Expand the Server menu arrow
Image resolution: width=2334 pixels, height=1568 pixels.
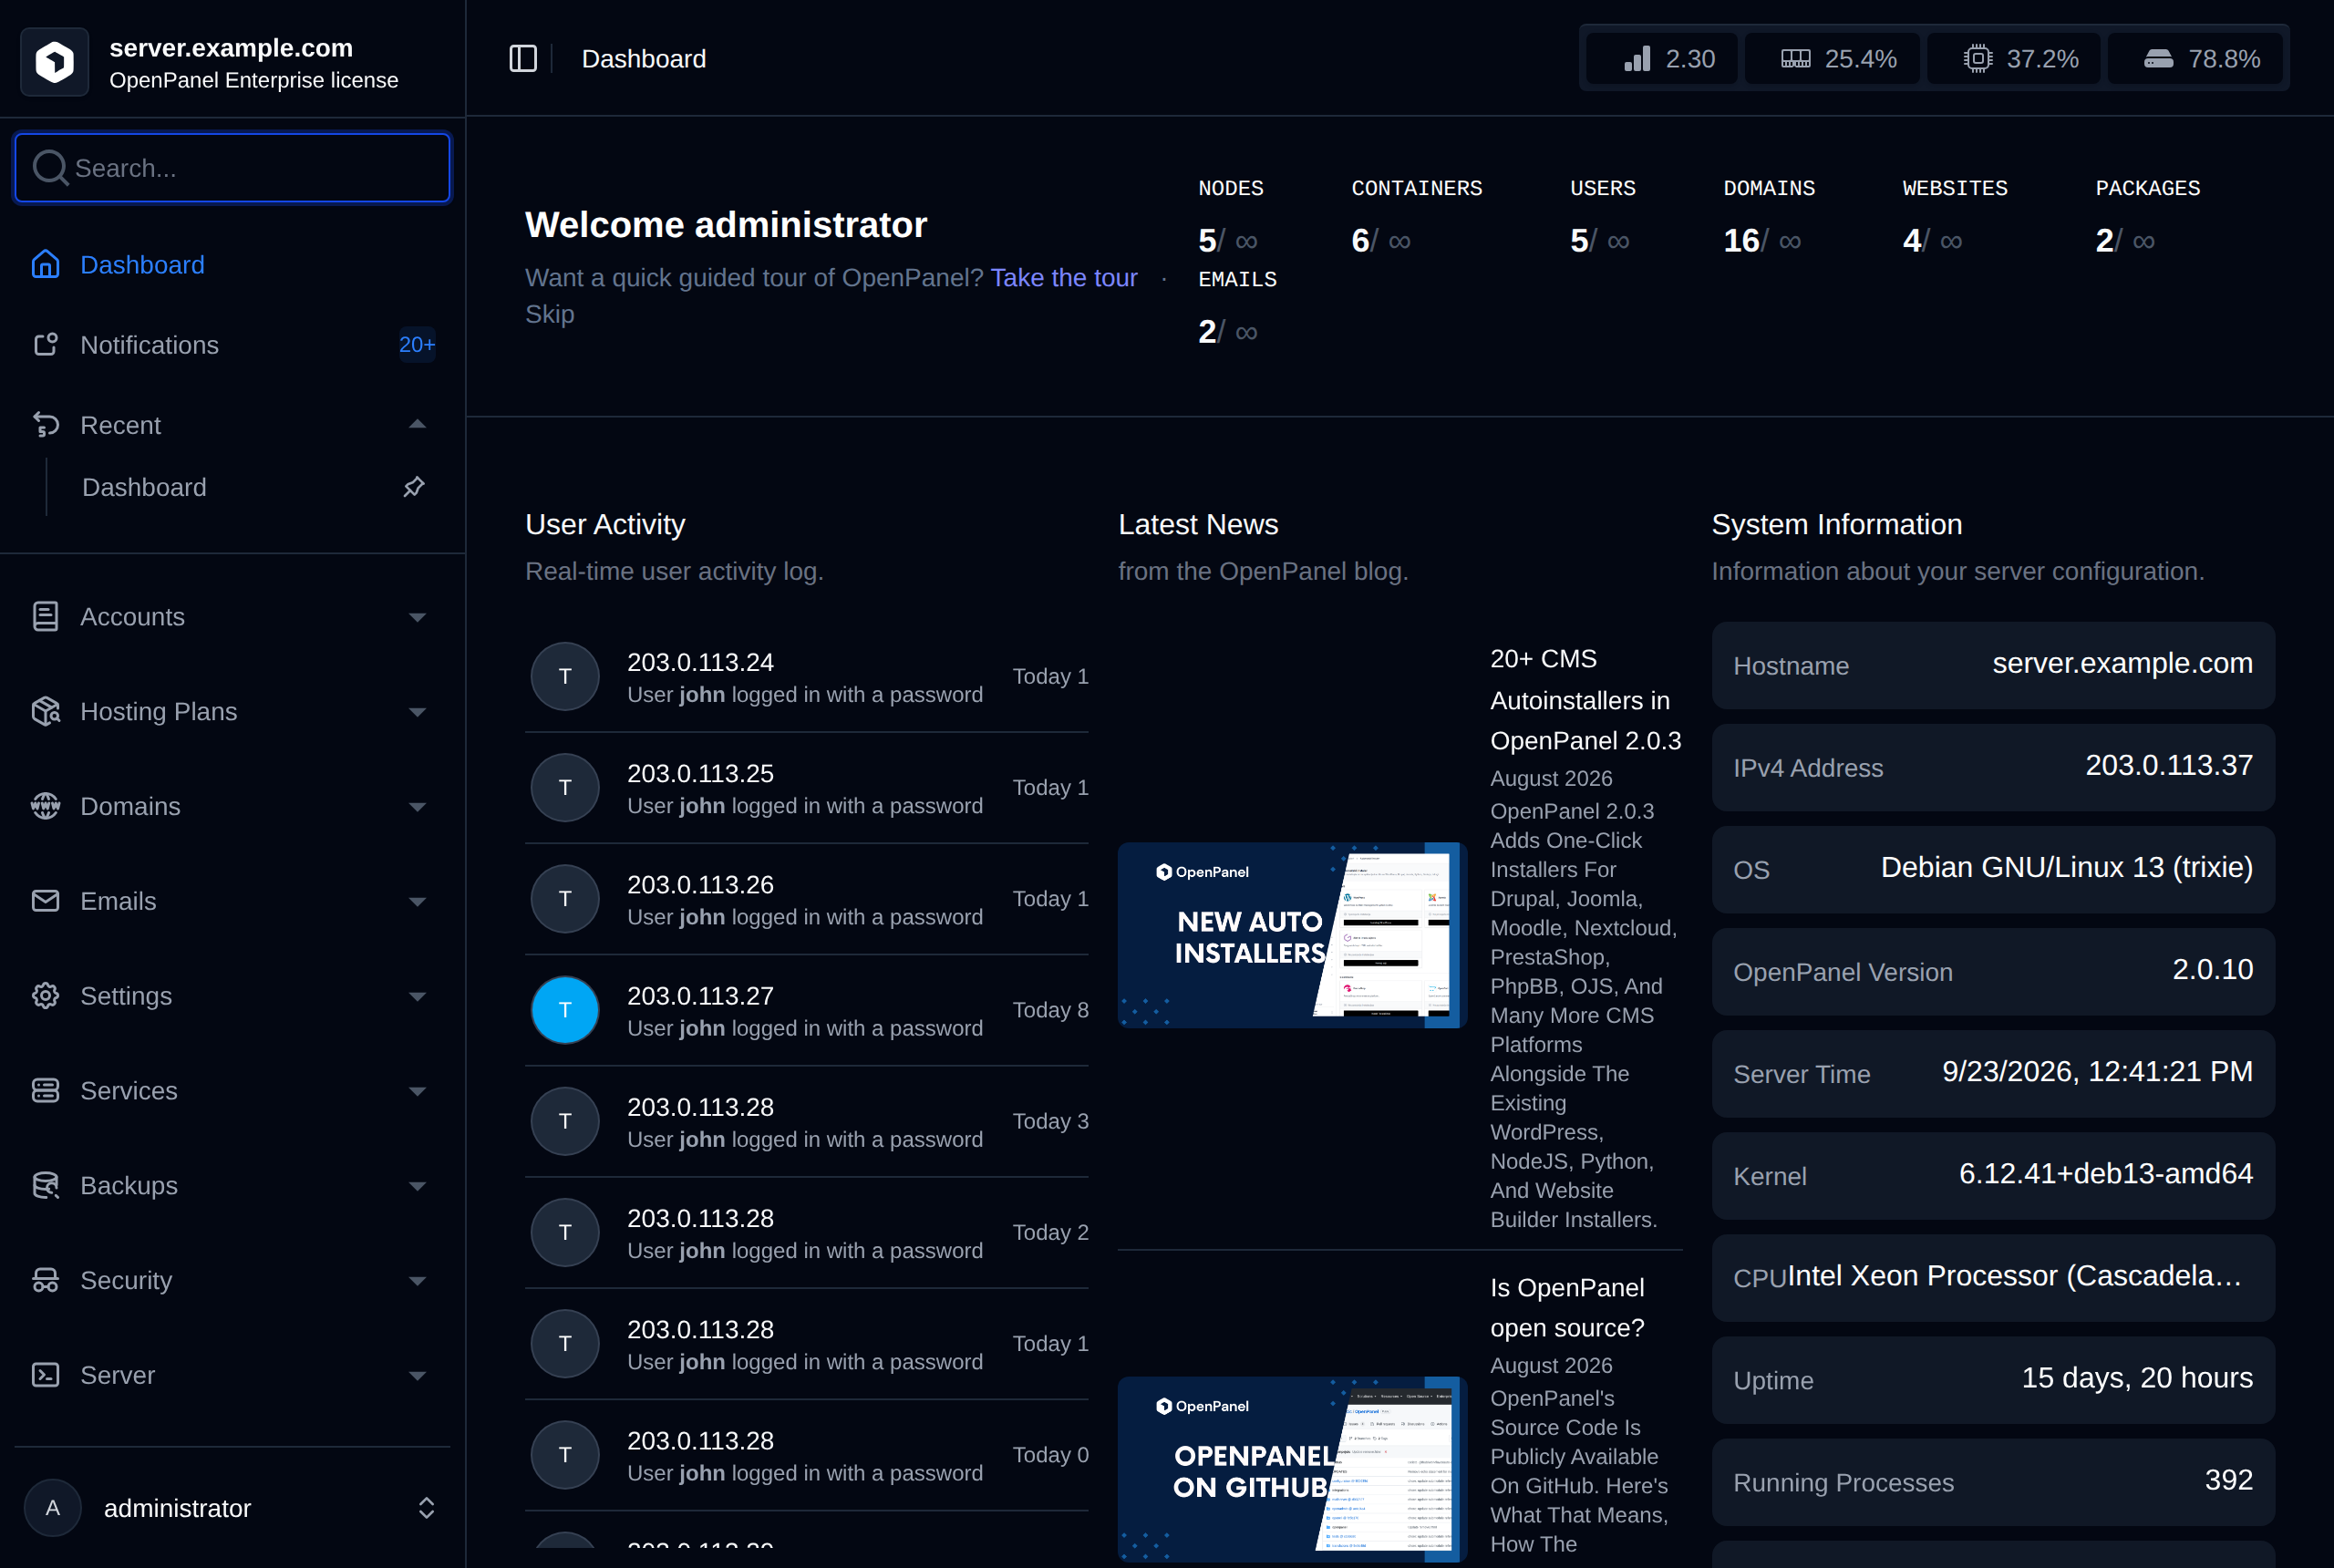click(x=417, y=1376)
